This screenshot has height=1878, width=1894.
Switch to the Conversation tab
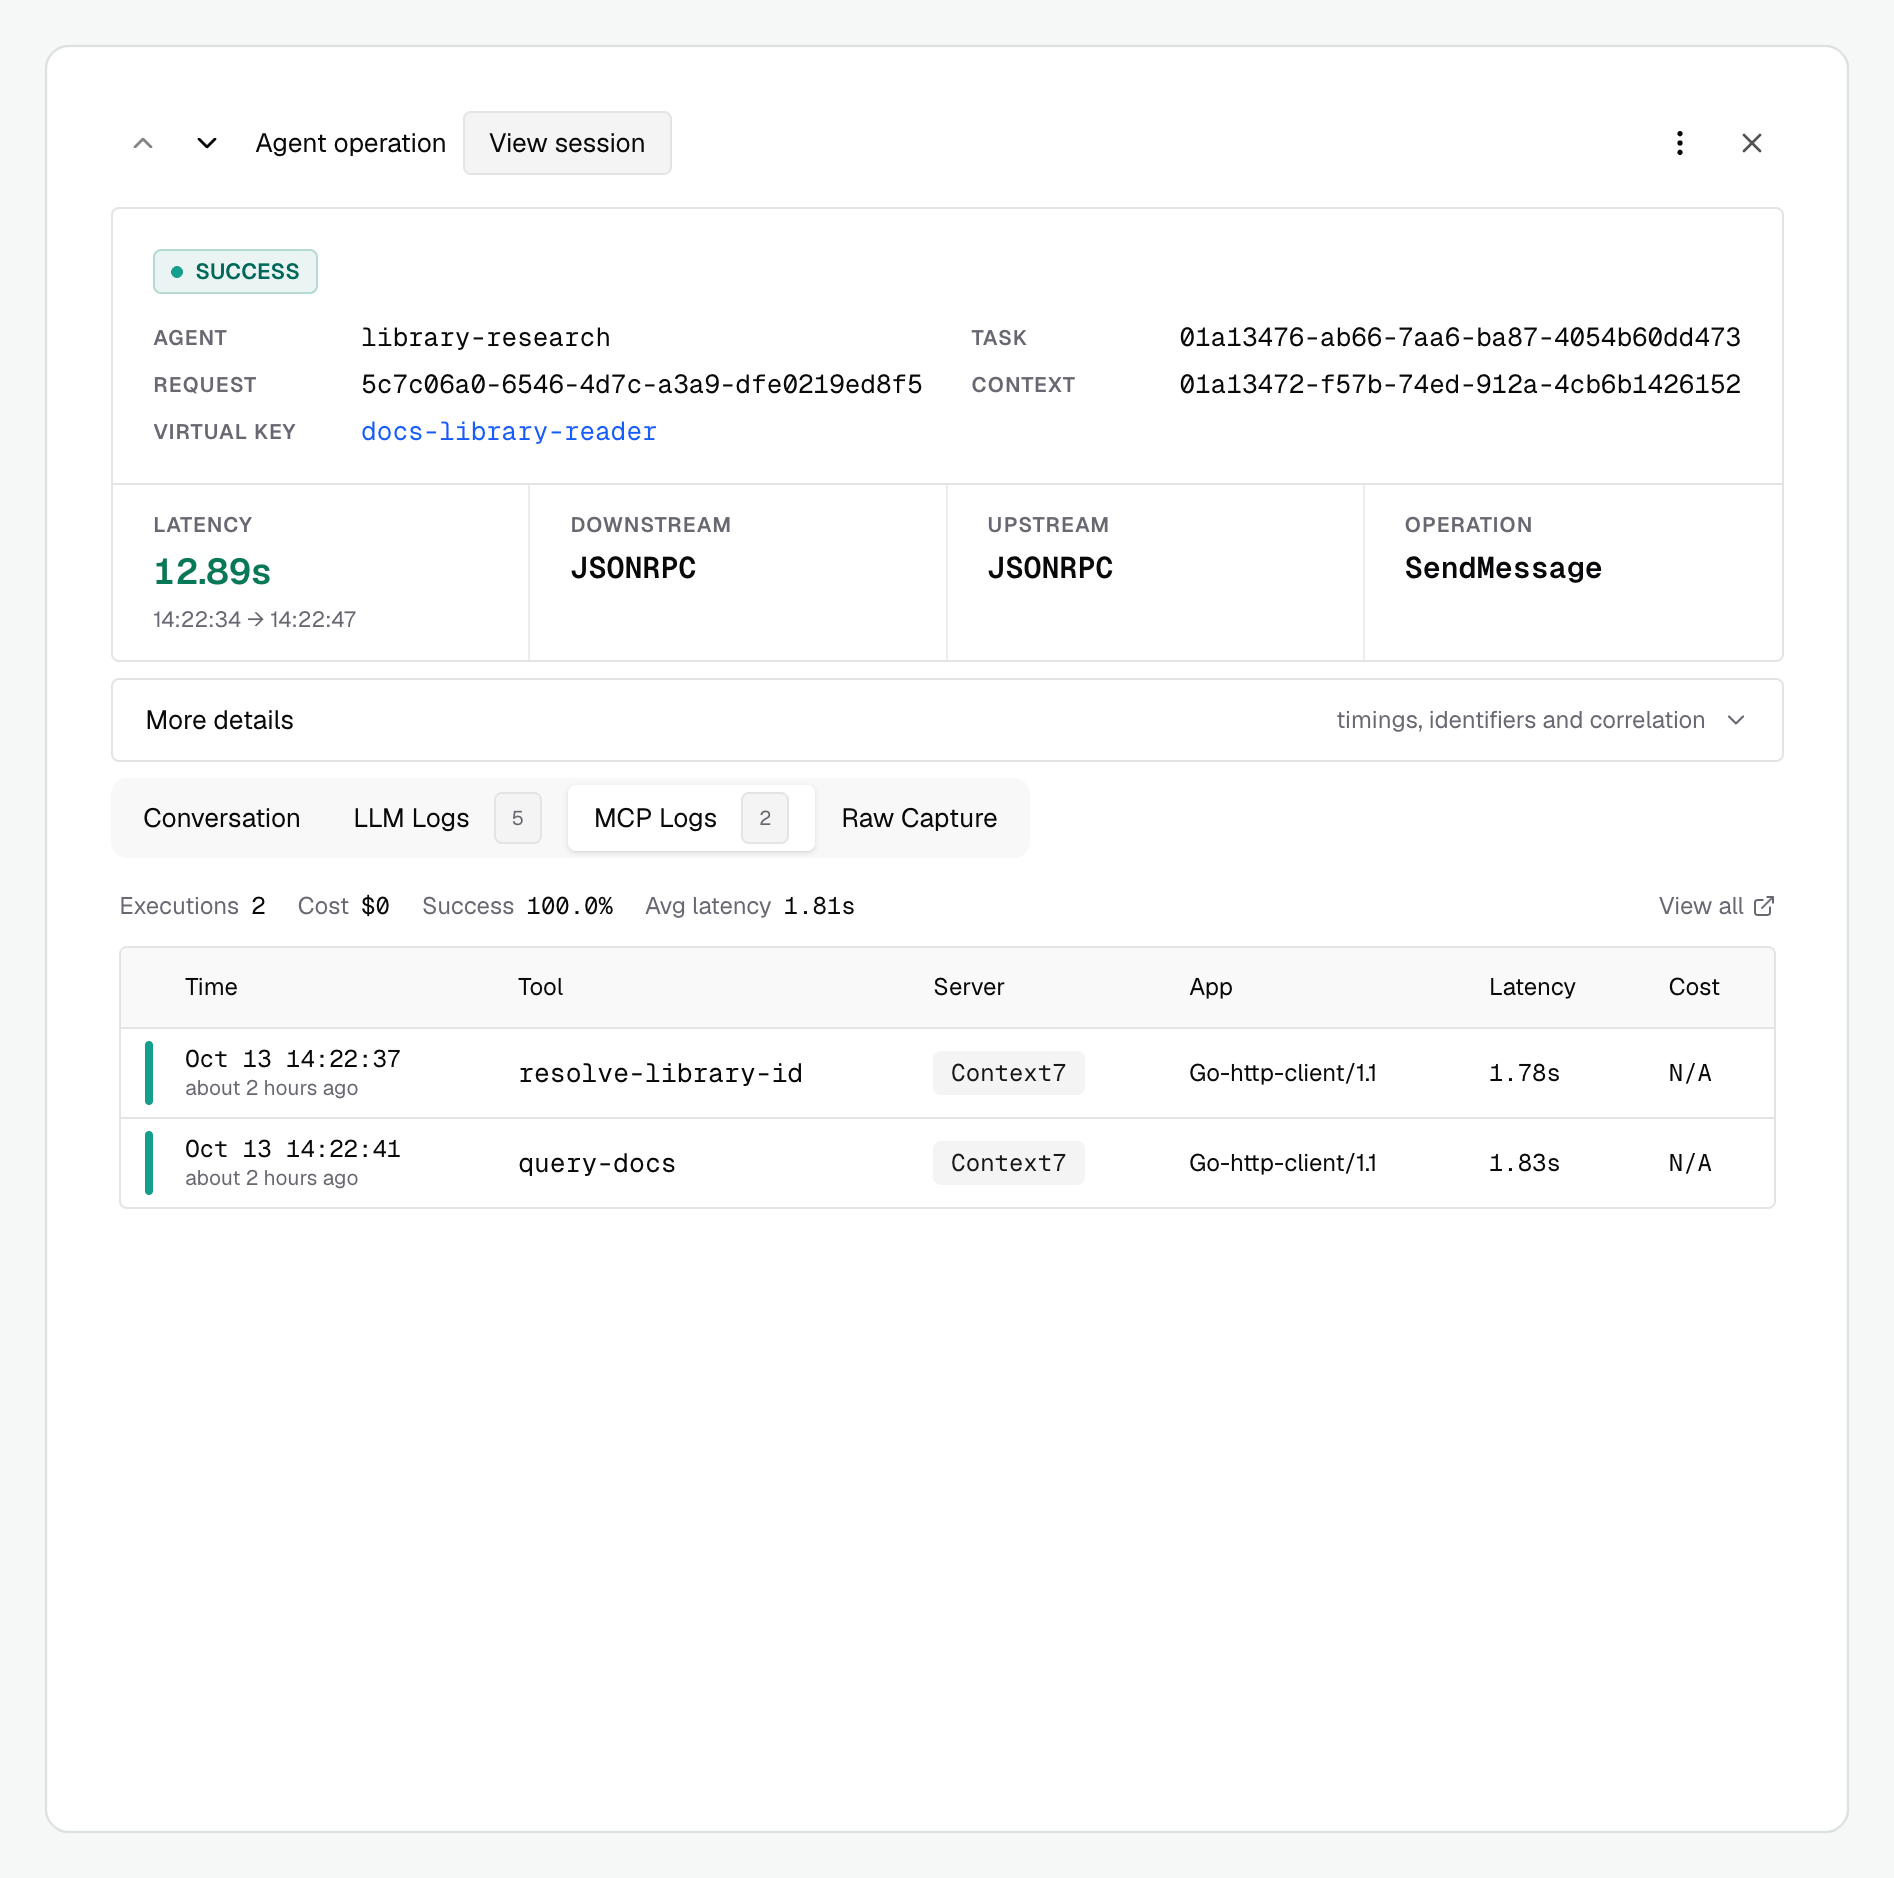(x=221, y=818)
